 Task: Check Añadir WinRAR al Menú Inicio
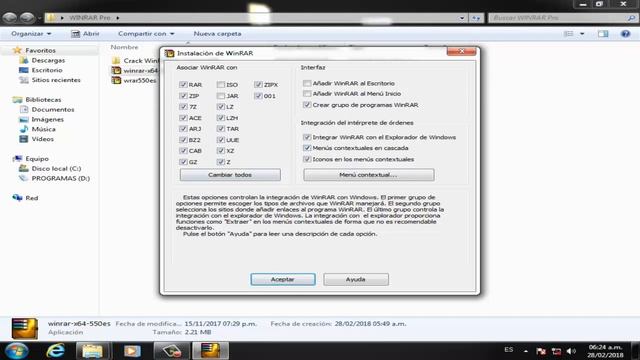pyautogui.click(x=307, y=93)
